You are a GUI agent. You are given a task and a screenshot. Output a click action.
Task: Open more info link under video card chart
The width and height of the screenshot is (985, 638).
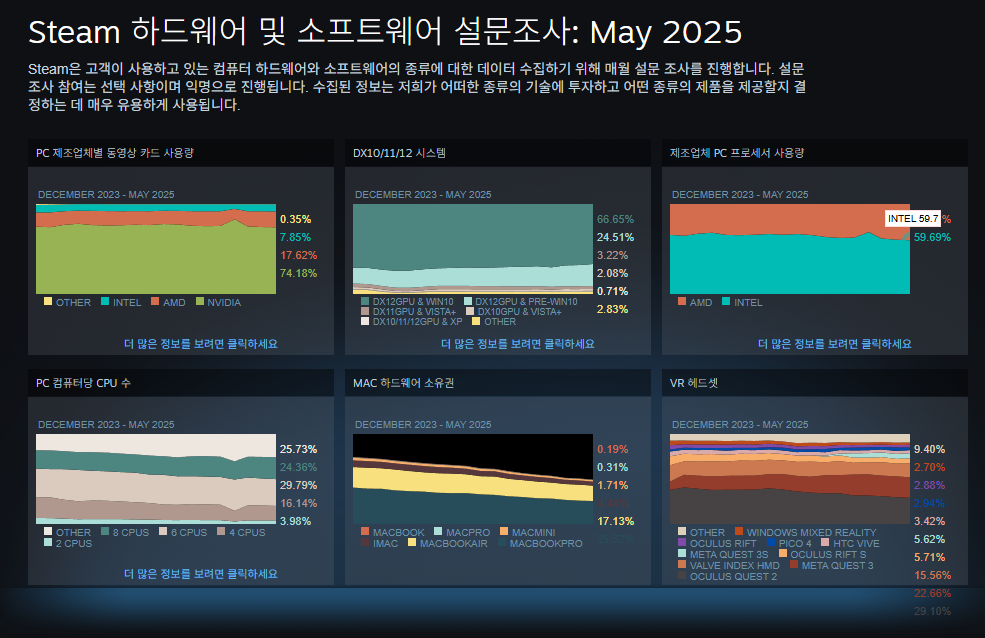pos(201,344)
